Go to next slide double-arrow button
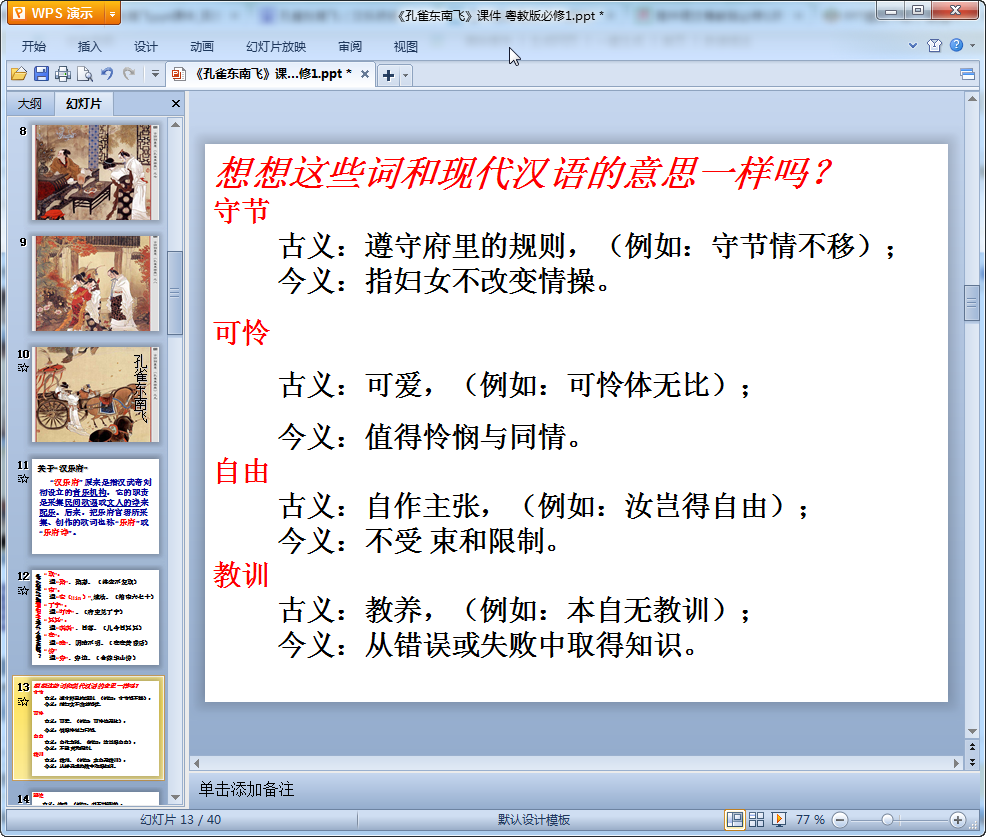Viewport: 986px width, 837px height. click(x=972, y=762)
